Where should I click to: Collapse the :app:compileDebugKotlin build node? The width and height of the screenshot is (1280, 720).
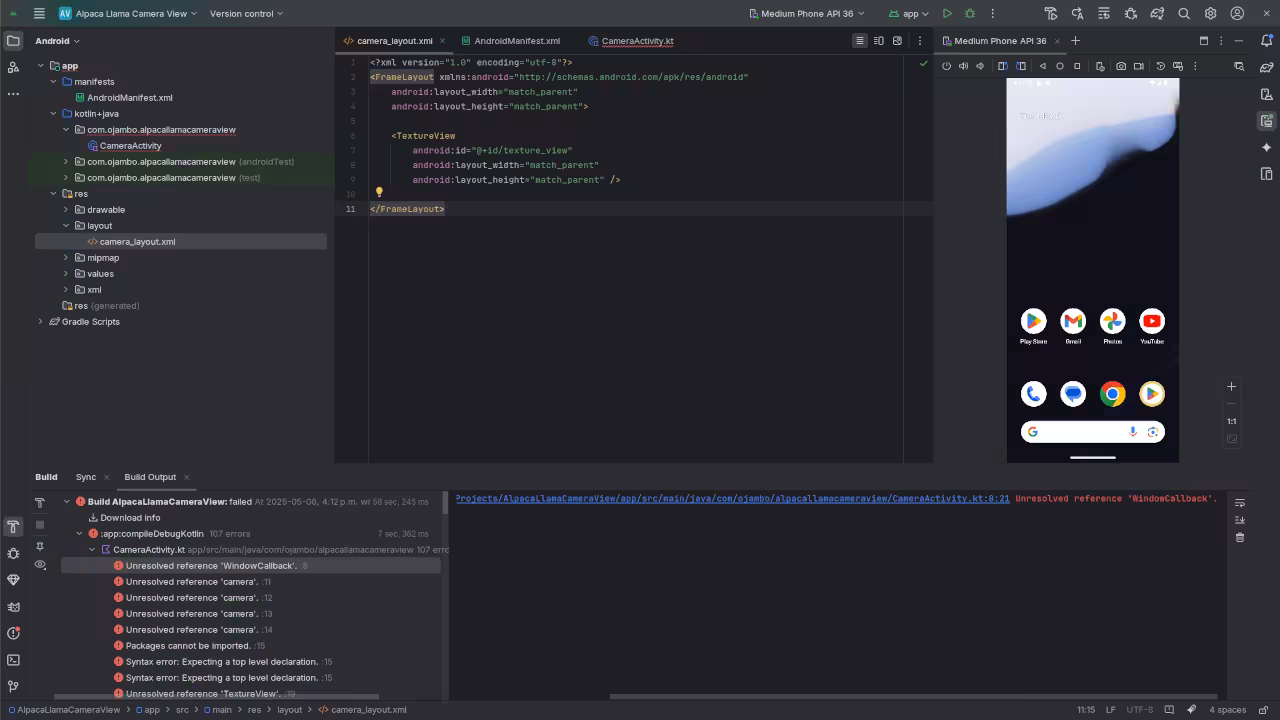(79, 534)
